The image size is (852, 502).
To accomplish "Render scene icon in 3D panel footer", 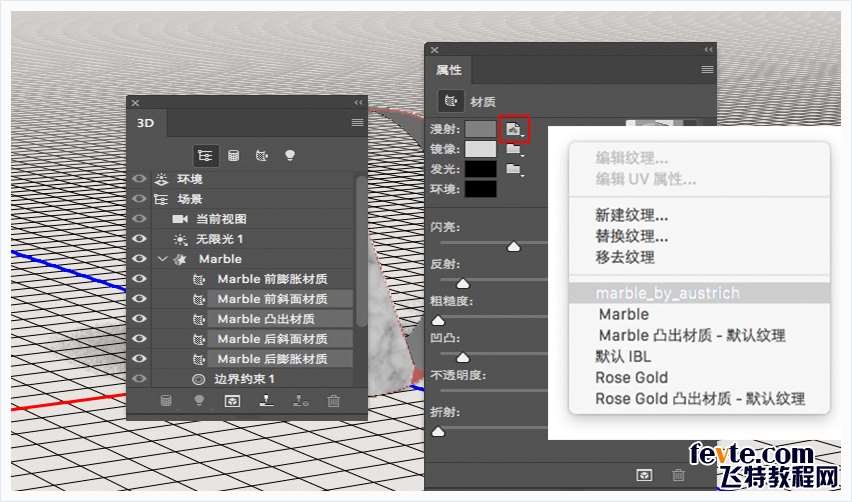I will click(233, 401).
